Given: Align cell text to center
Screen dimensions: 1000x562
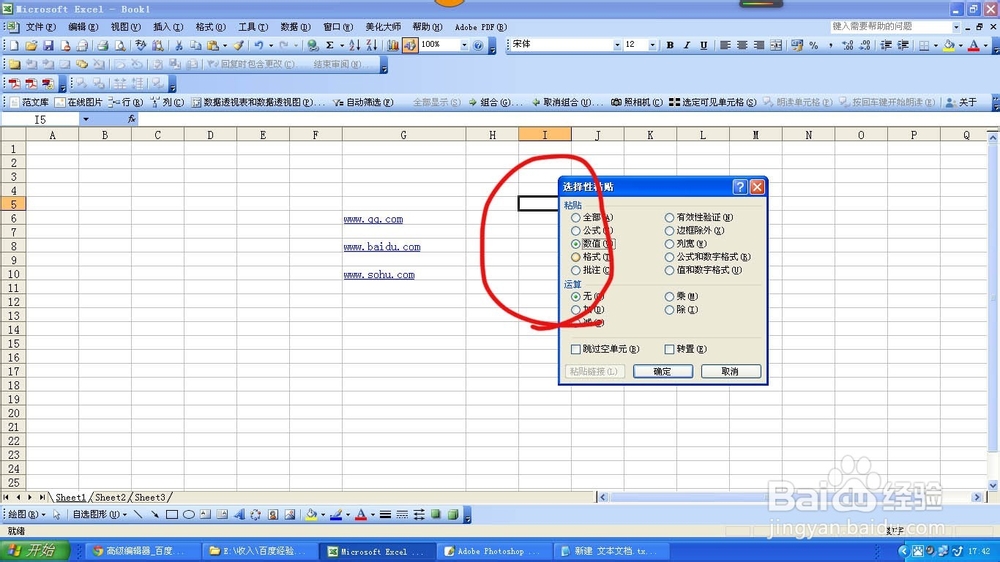Looking at the screenshot, I should click(742, 45).
